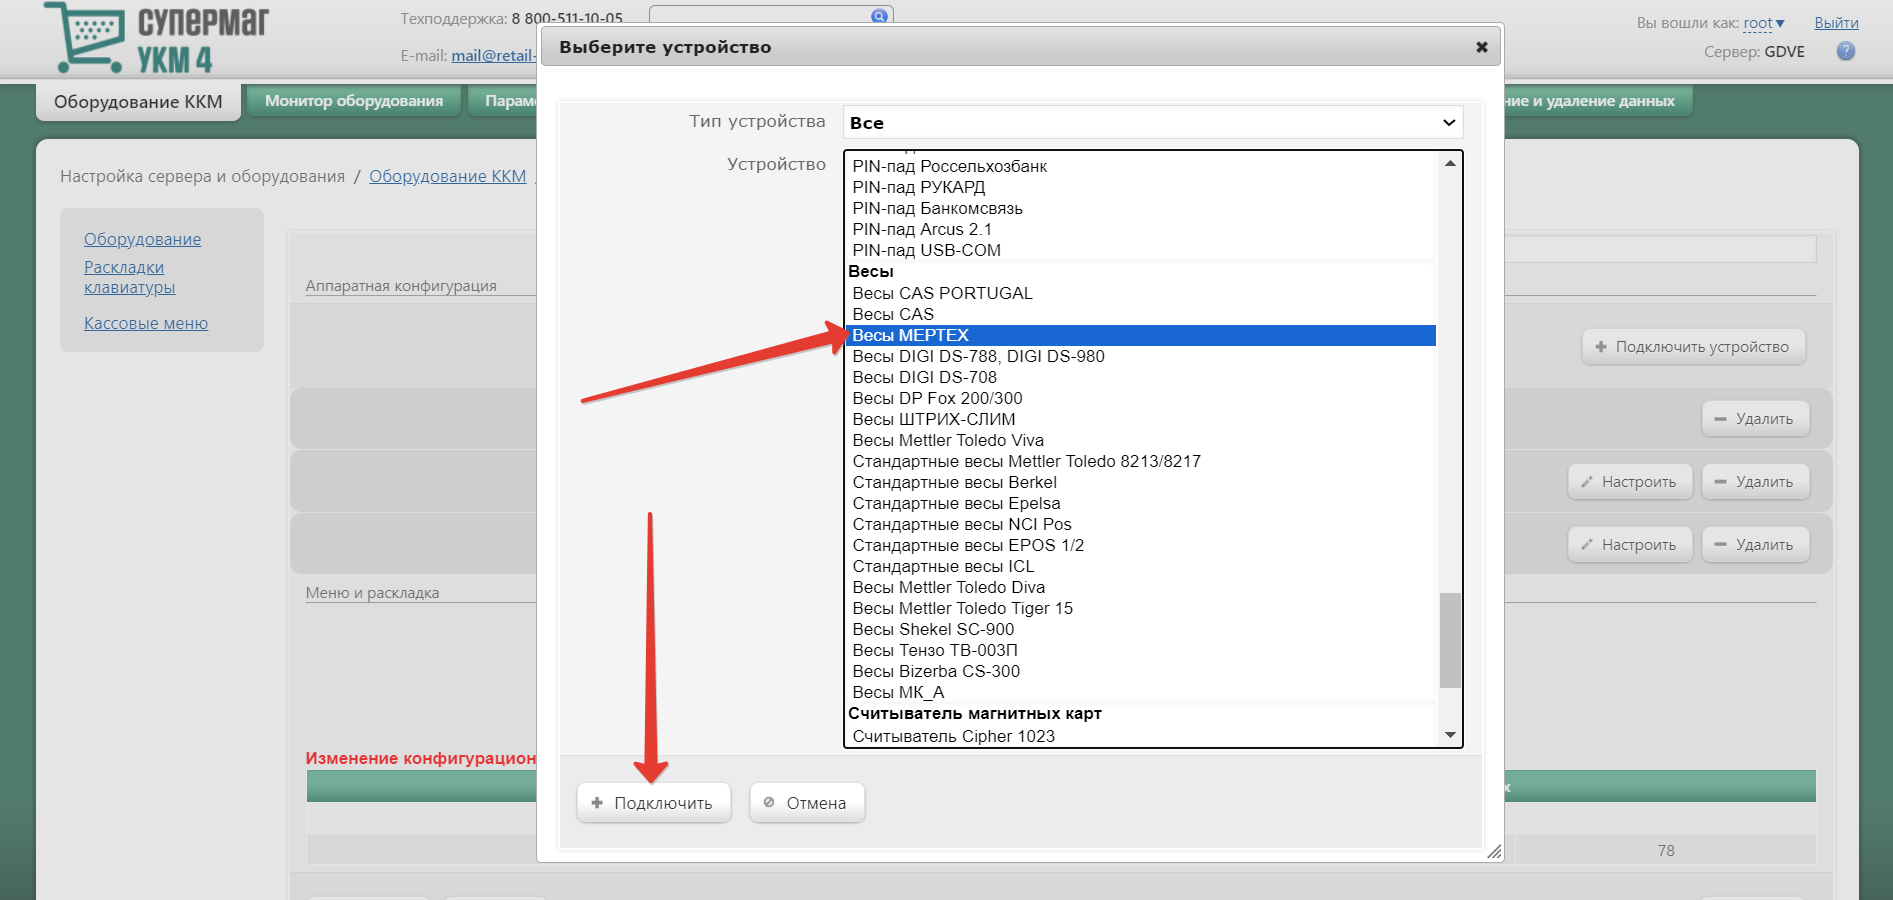Select Весы Mettler Toledo Tiger 15
This screenshot has width=1893, height=900.
[x=1140, y=608]
